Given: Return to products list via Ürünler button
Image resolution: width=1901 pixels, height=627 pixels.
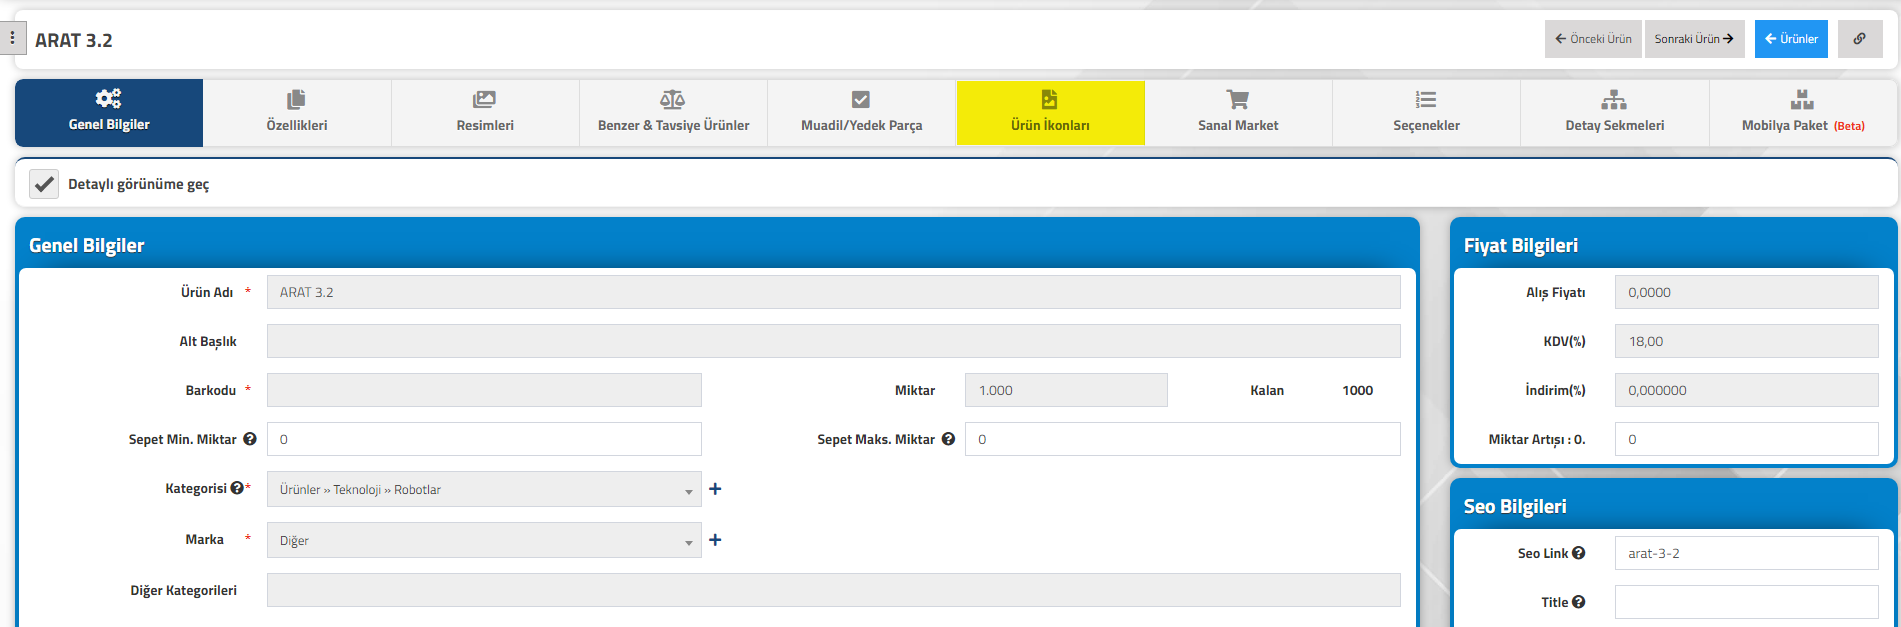Looking at the screenshot, I should [x=1791, y=39].
